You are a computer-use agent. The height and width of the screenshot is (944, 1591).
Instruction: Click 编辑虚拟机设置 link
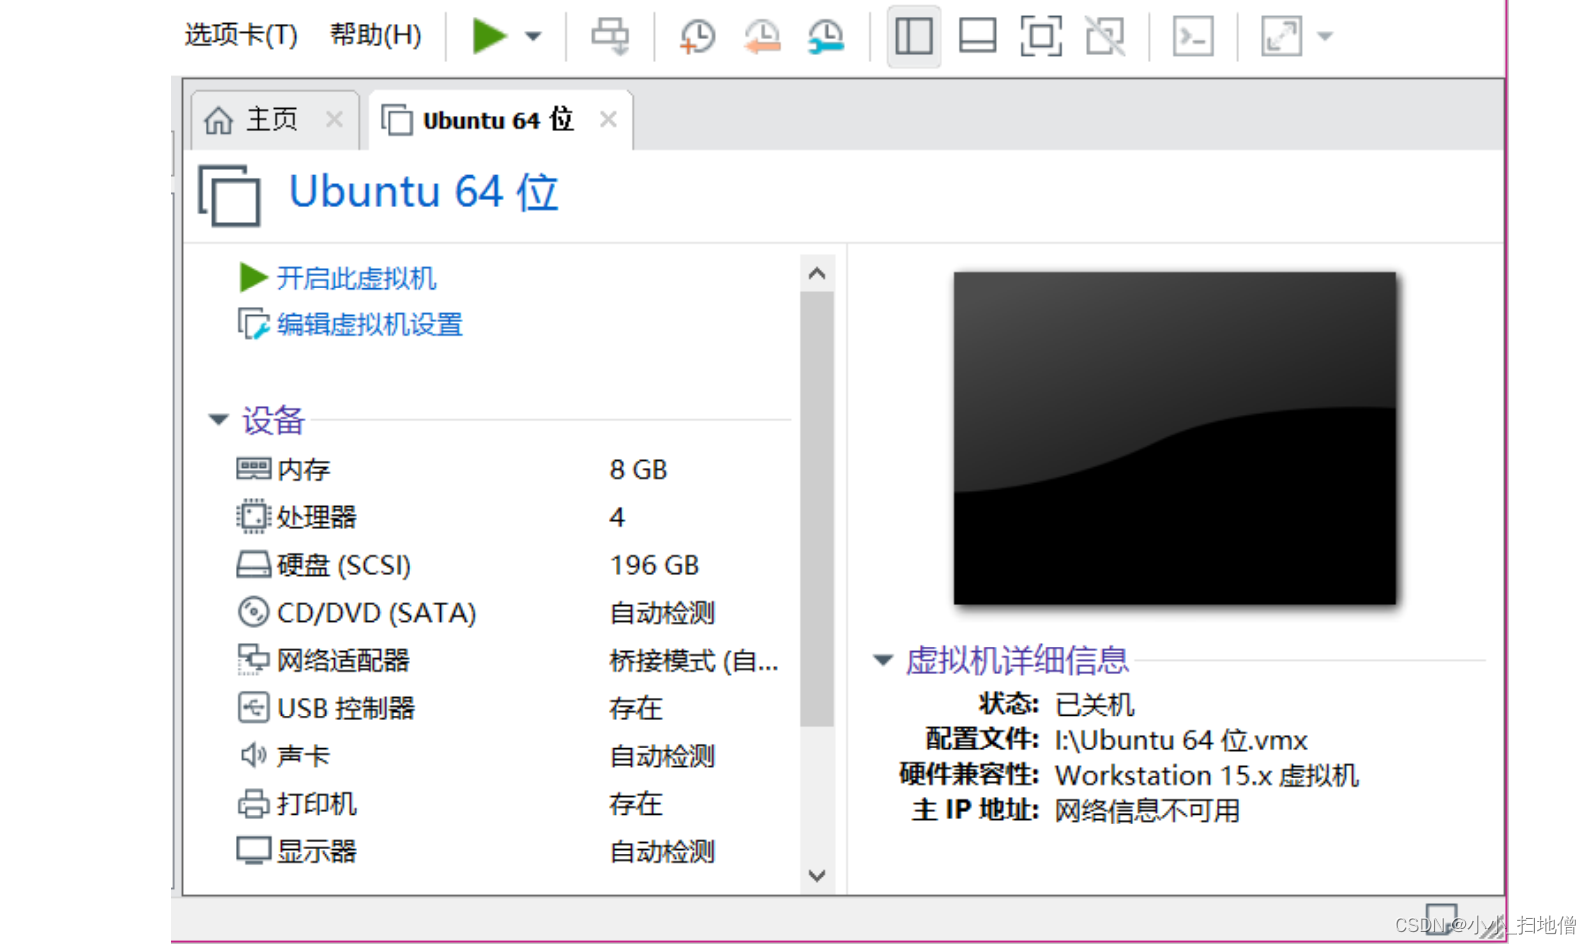tap(369, 325)
